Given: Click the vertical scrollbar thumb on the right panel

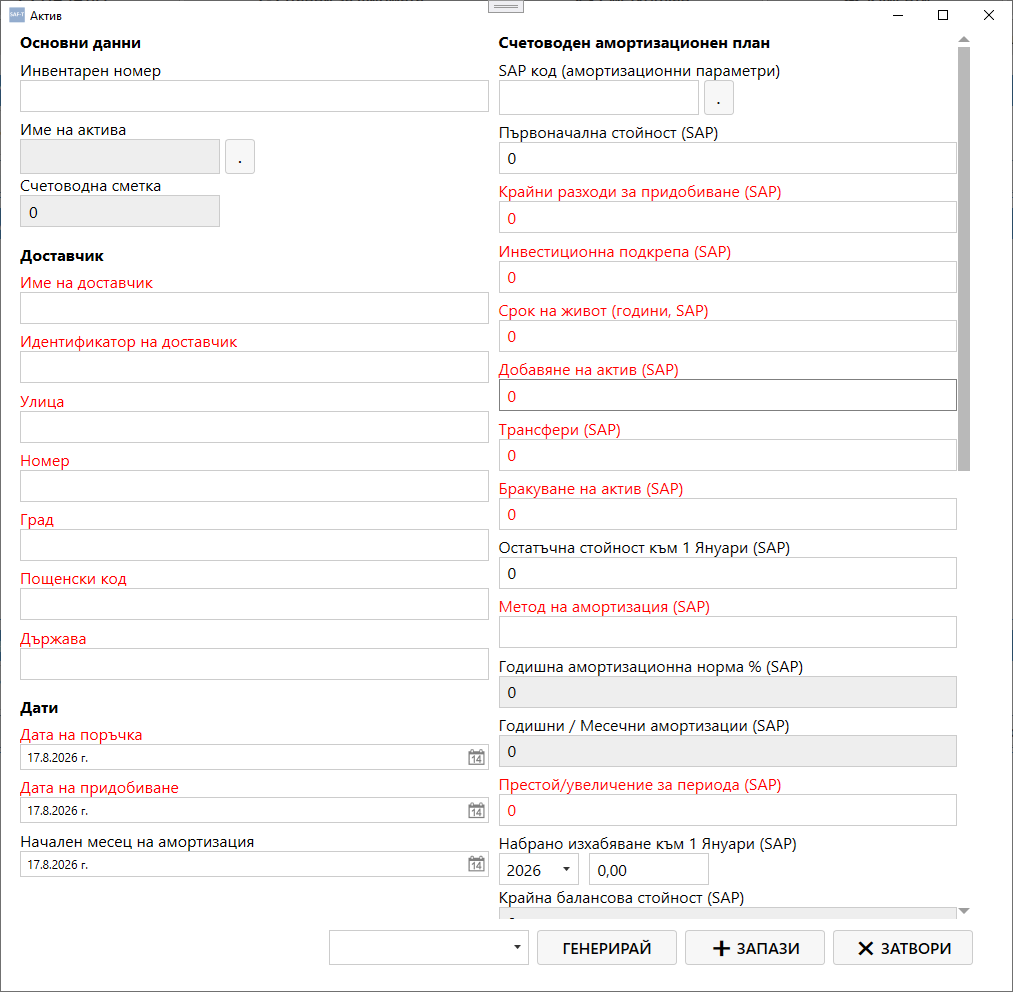Looking at the screenshot, I should (x=964, y=259).
